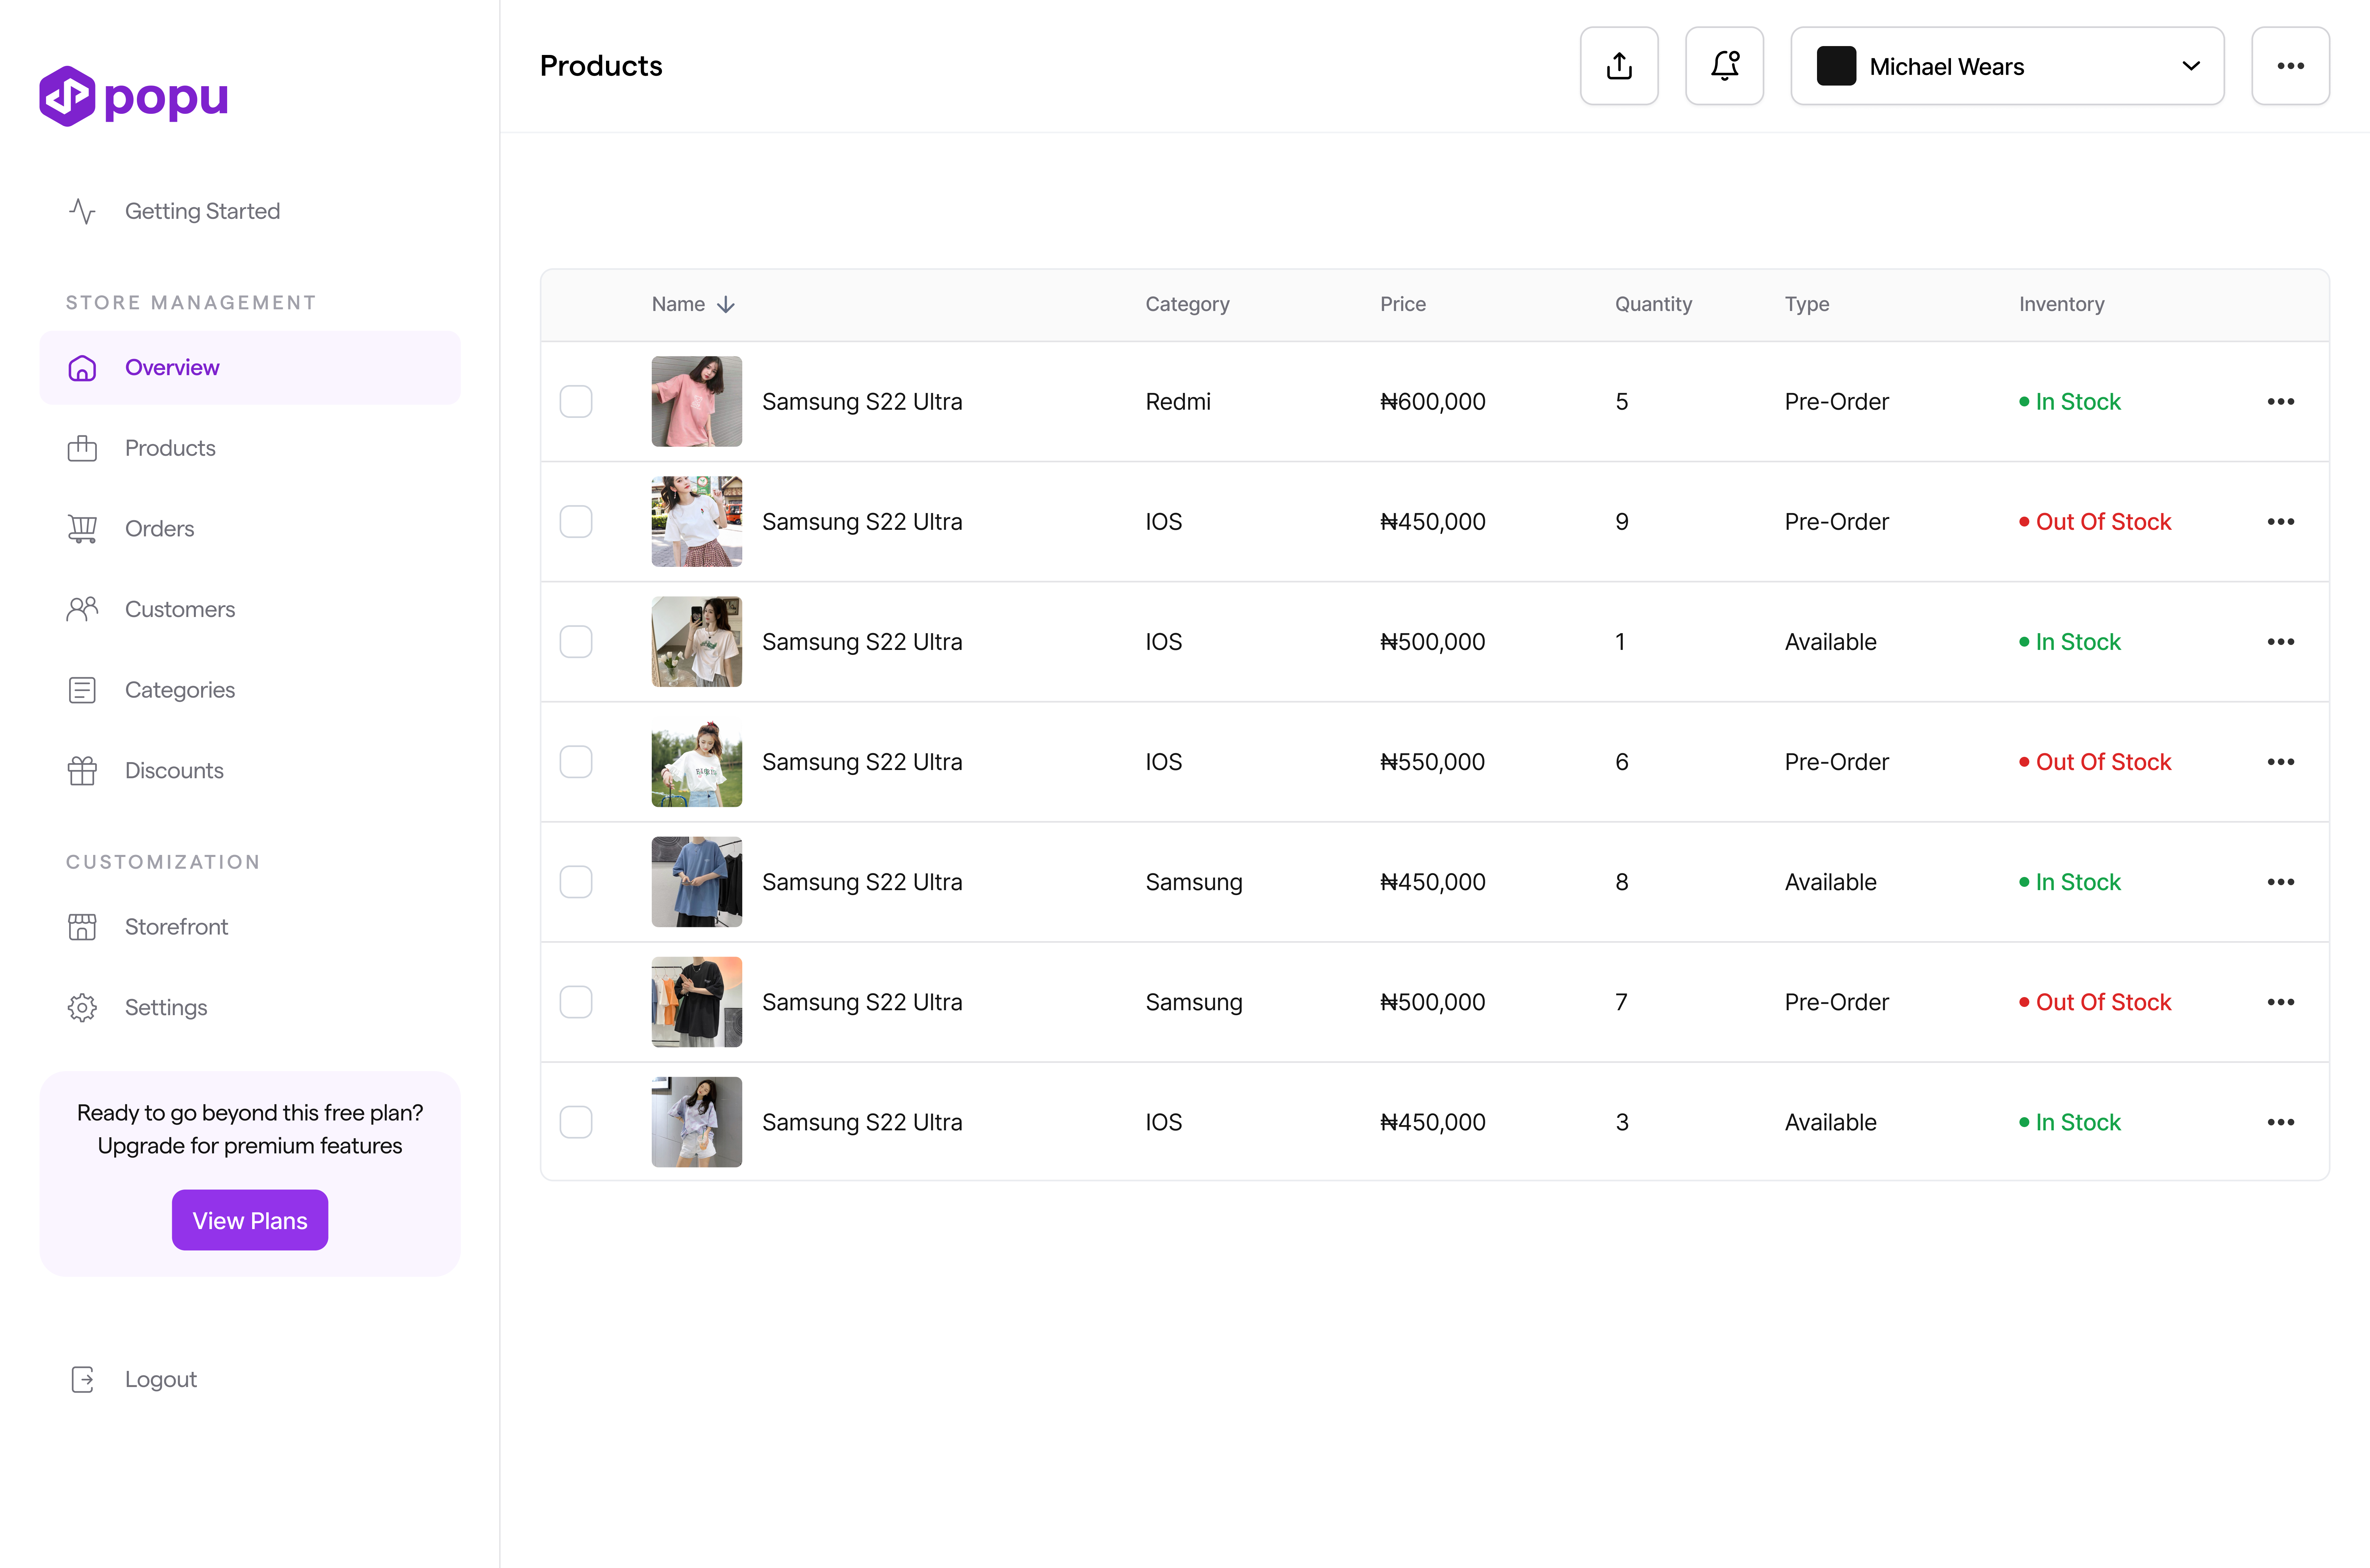This screenshot has height=1568, width=2370.
Task: Open the black t-shirt product thumbnail
Action: coord(697,1002)
